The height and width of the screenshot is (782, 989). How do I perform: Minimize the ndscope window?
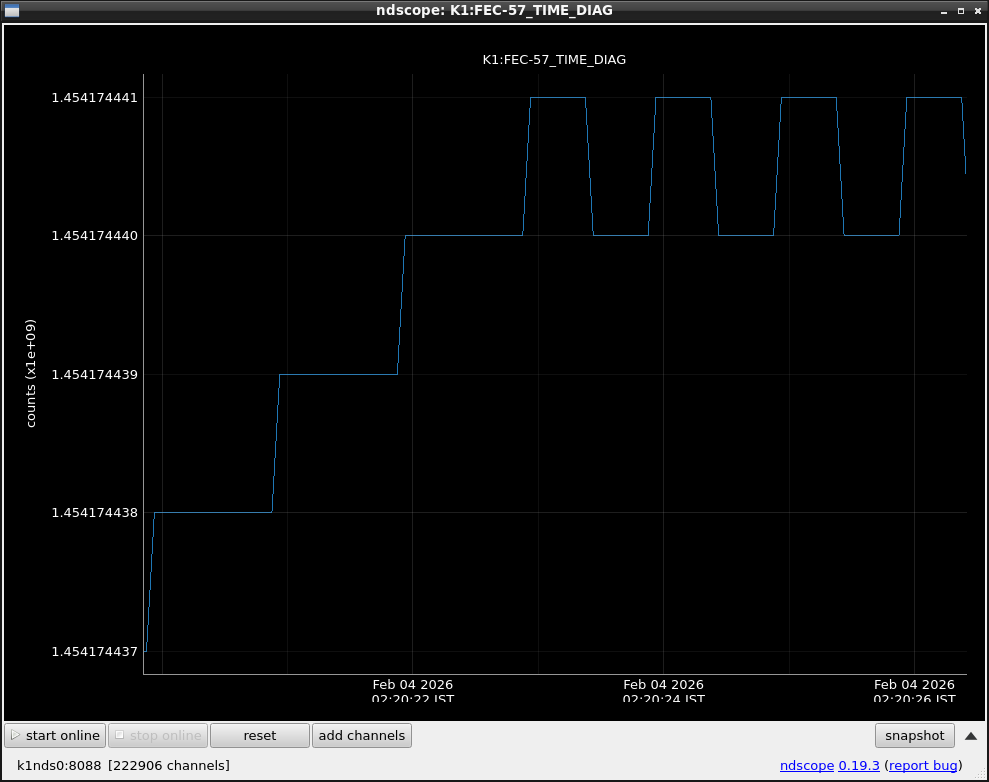pyautogui.click(x=943, y=11)
